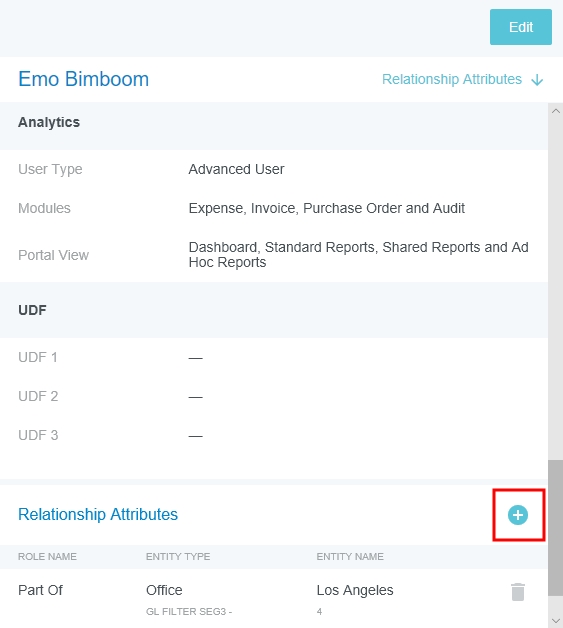The width and height of the screenshot is (563, 628).
Task: Click the scrollbar down arrow
Action: click(555, 621)
